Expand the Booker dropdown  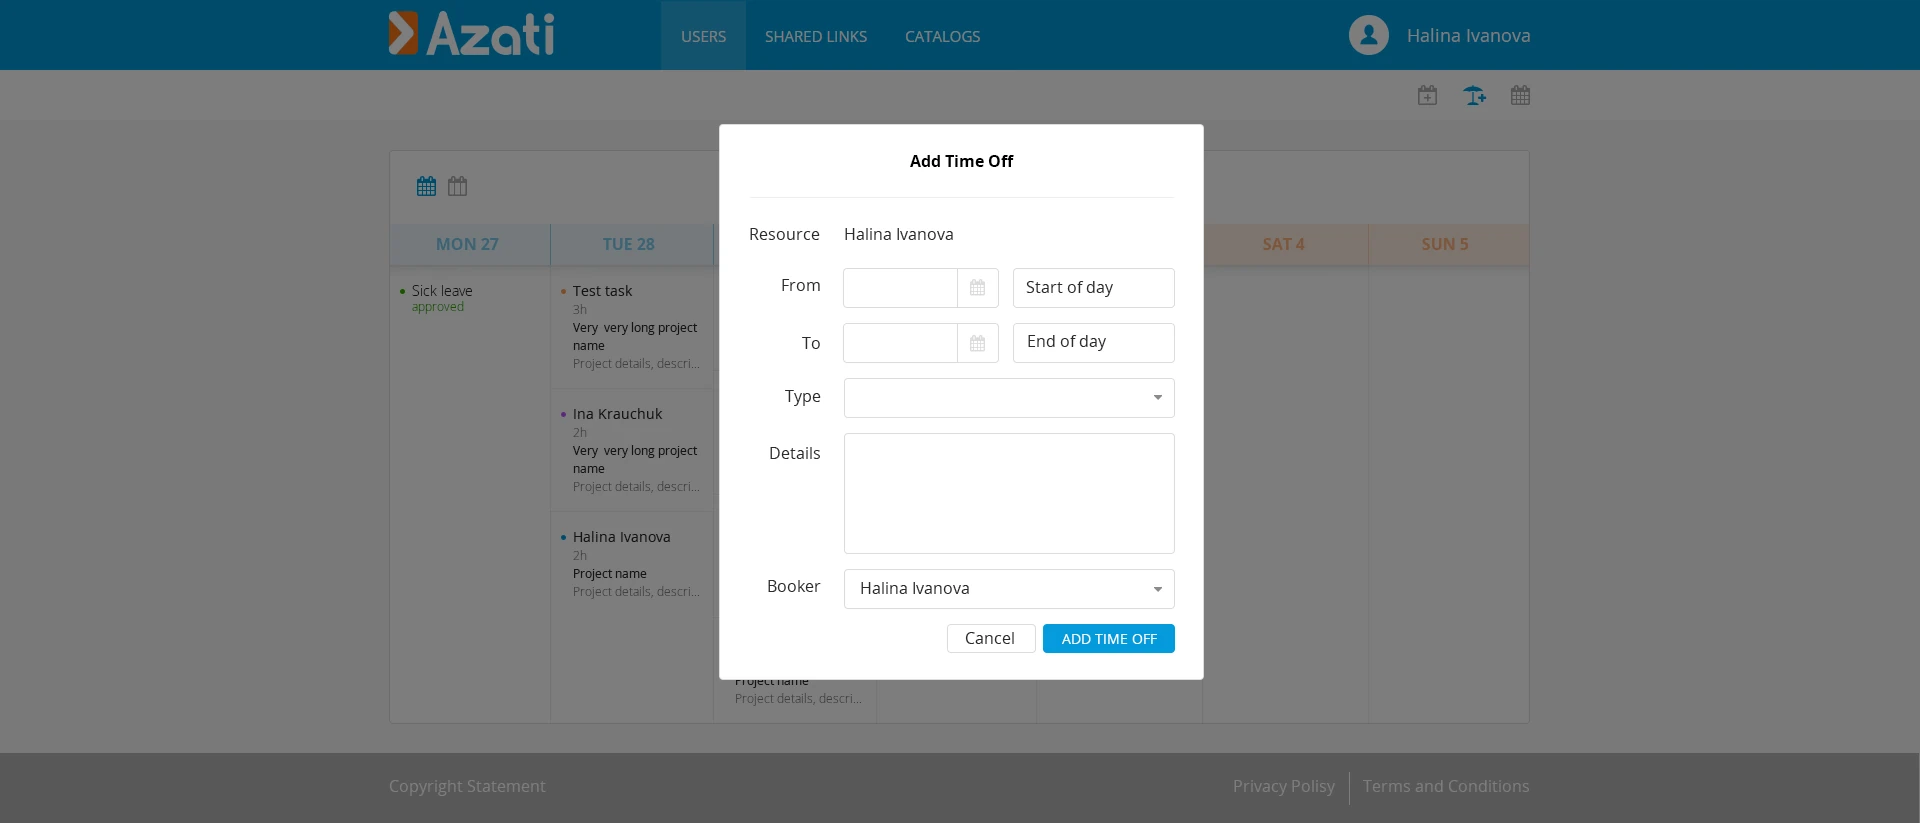[x=1009, y=589]
